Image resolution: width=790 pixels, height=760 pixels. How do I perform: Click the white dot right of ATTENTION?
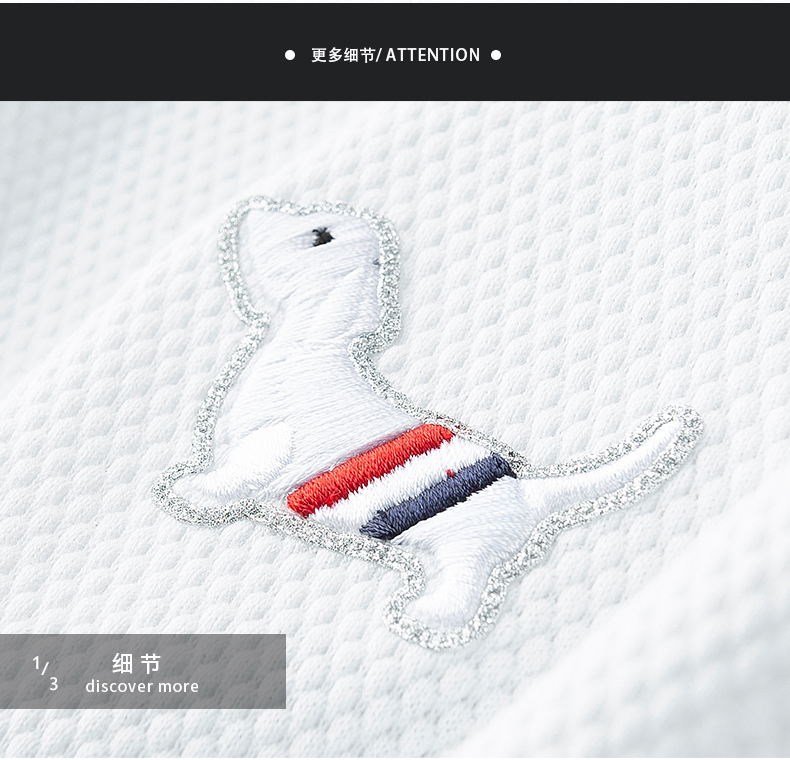(496, 55)
